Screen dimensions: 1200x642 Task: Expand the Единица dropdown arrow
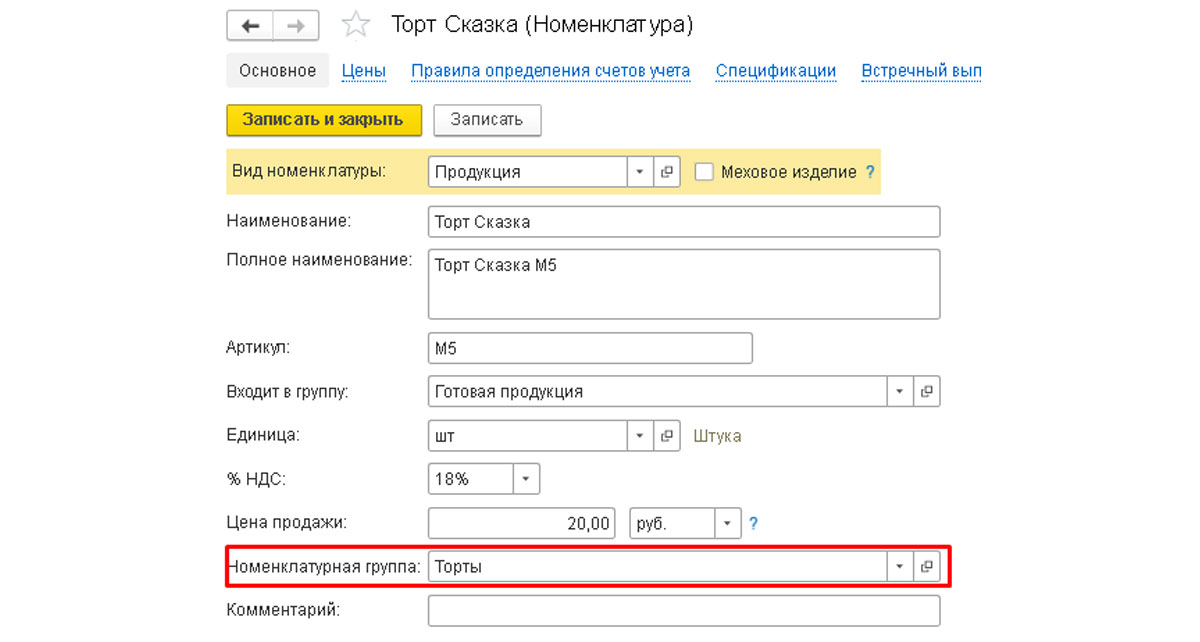pyautogui.click(x=640, y=436)
